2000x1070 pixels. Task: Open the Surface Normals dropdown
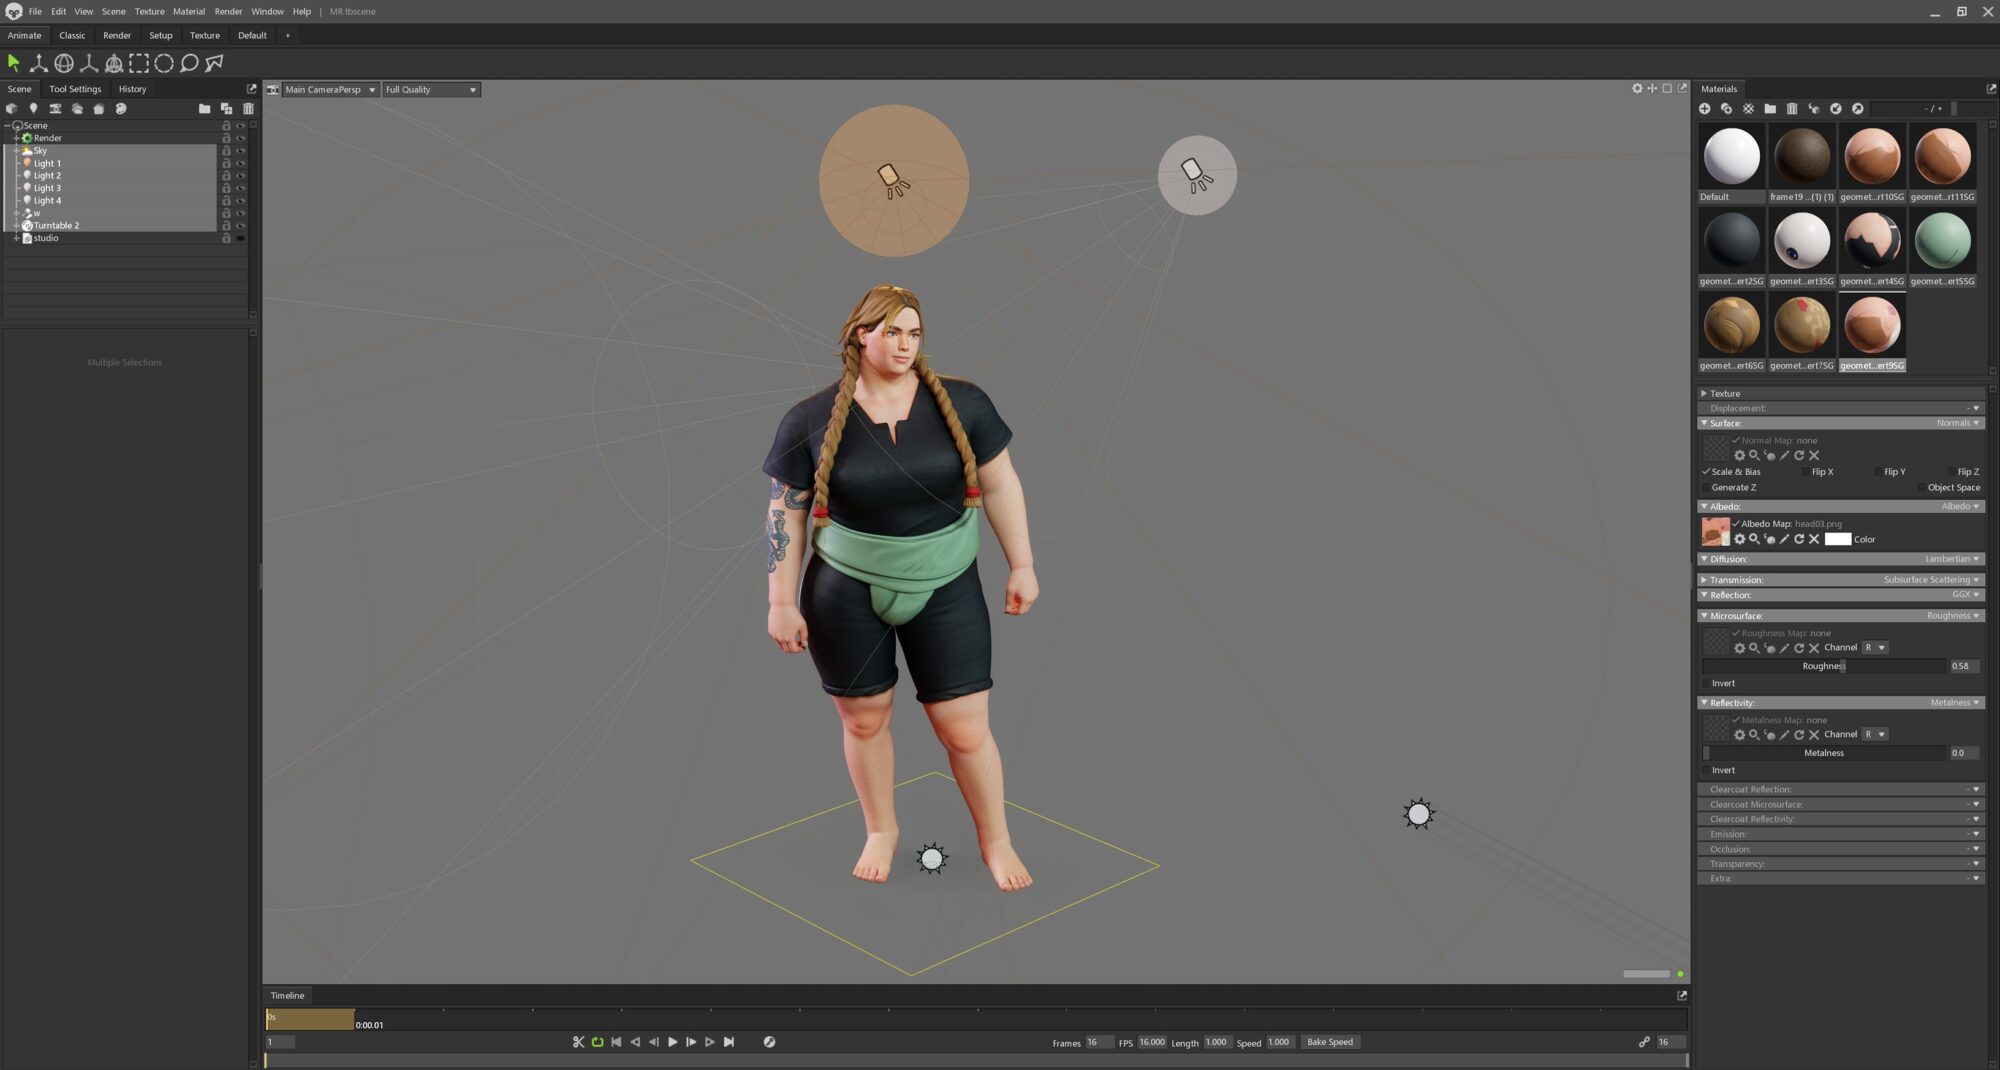[1957, 423]
